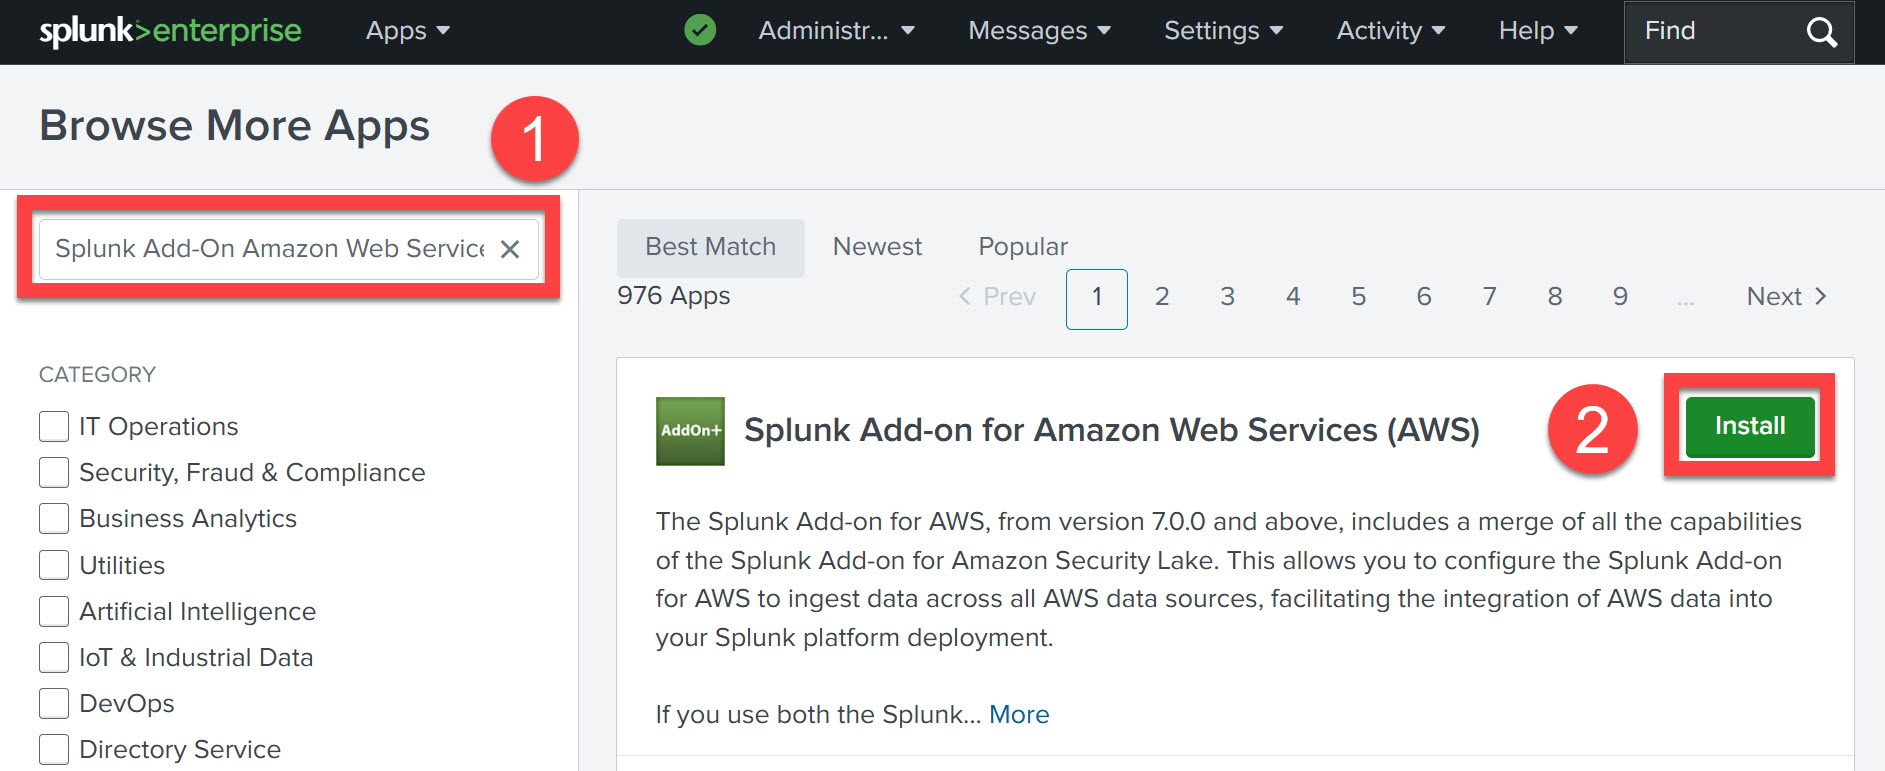Enable the Security, Fraud & Compliance filter
Image resolution: width=1885 pixels, height=771 pixels.
pos(54,471)
